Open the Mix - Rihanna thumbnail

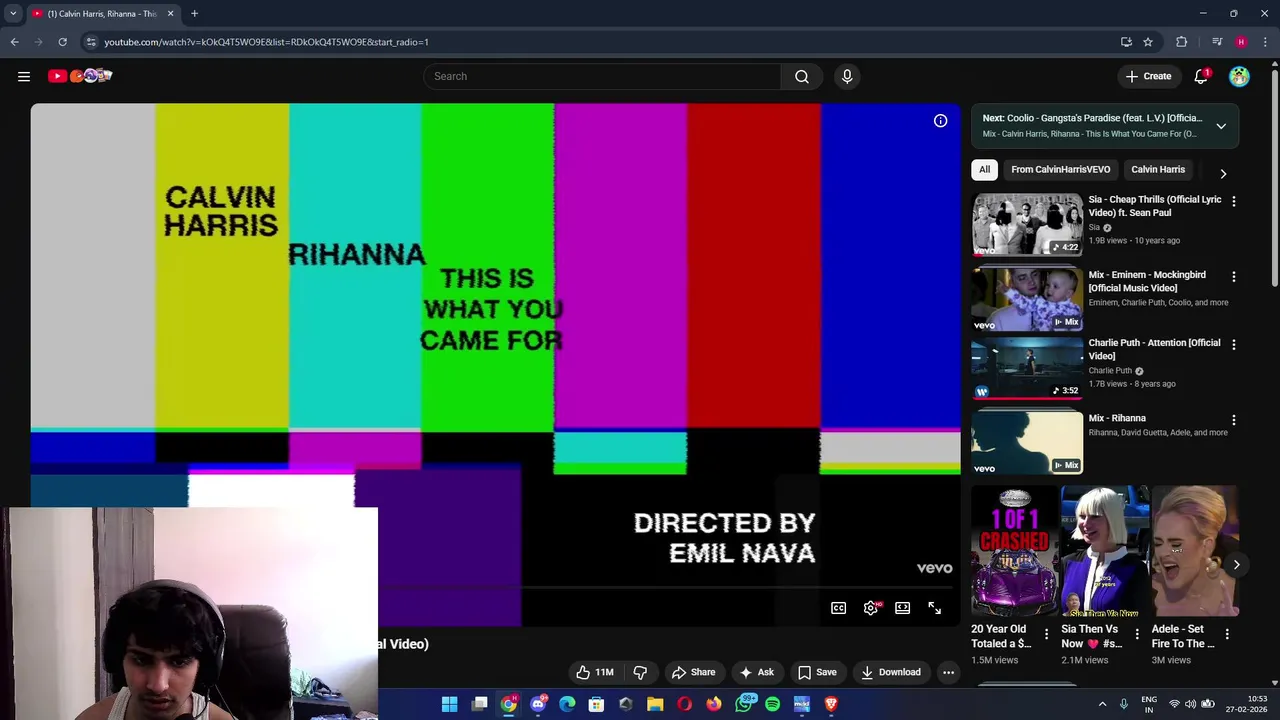coord(1027,443)
